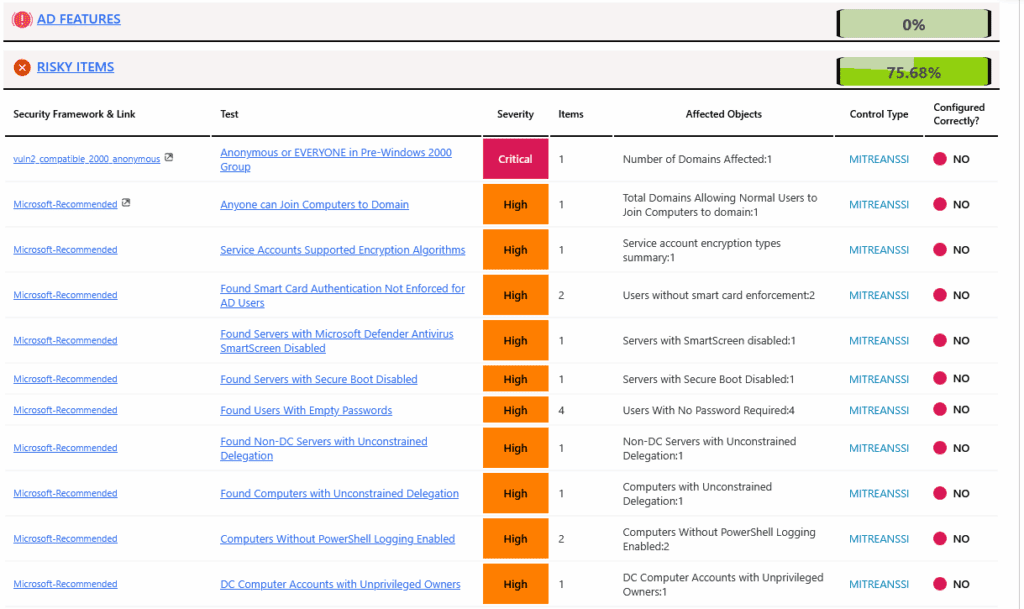Click the Critical severity badge
Viewport: 1024px width, 609px height.
click(516, 158)
